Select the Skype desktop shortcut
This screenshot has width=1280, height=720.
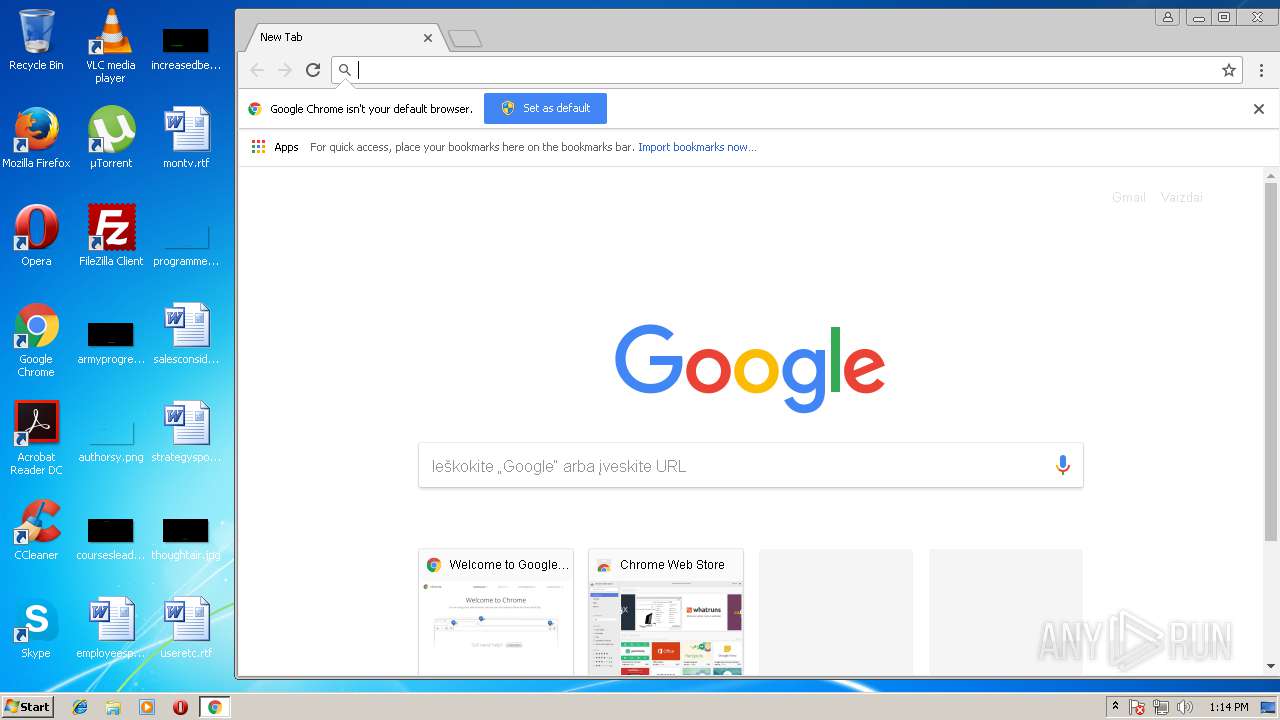36,628
